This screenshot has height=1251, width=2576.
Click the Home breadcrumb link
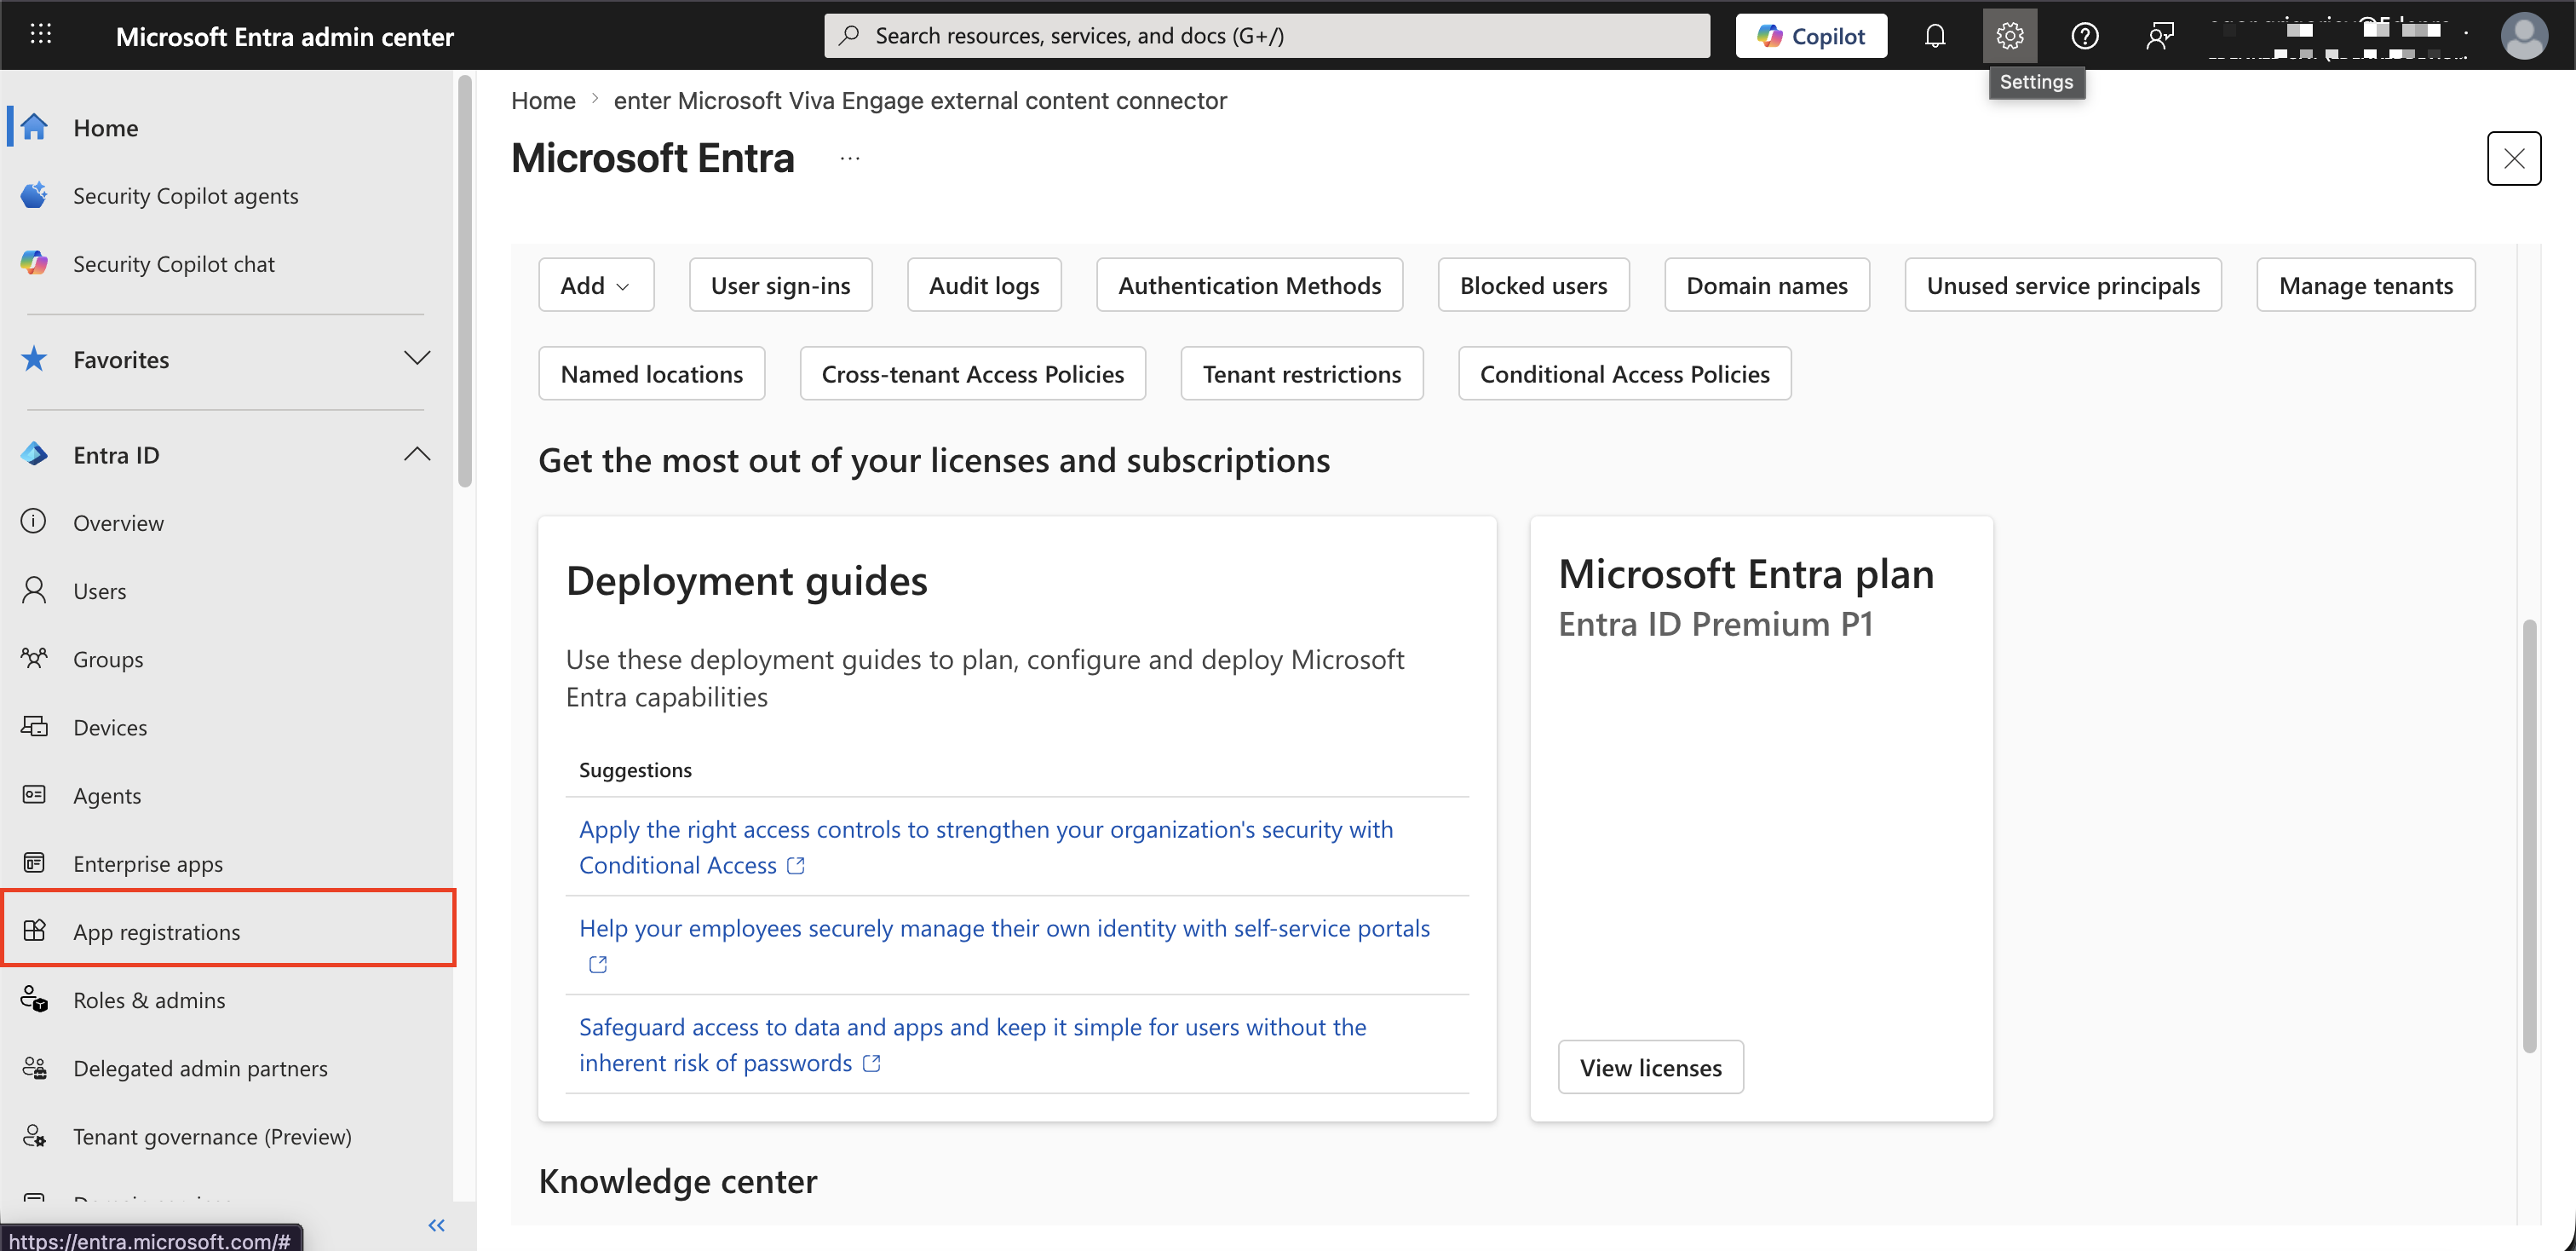[x=543, y=100]
